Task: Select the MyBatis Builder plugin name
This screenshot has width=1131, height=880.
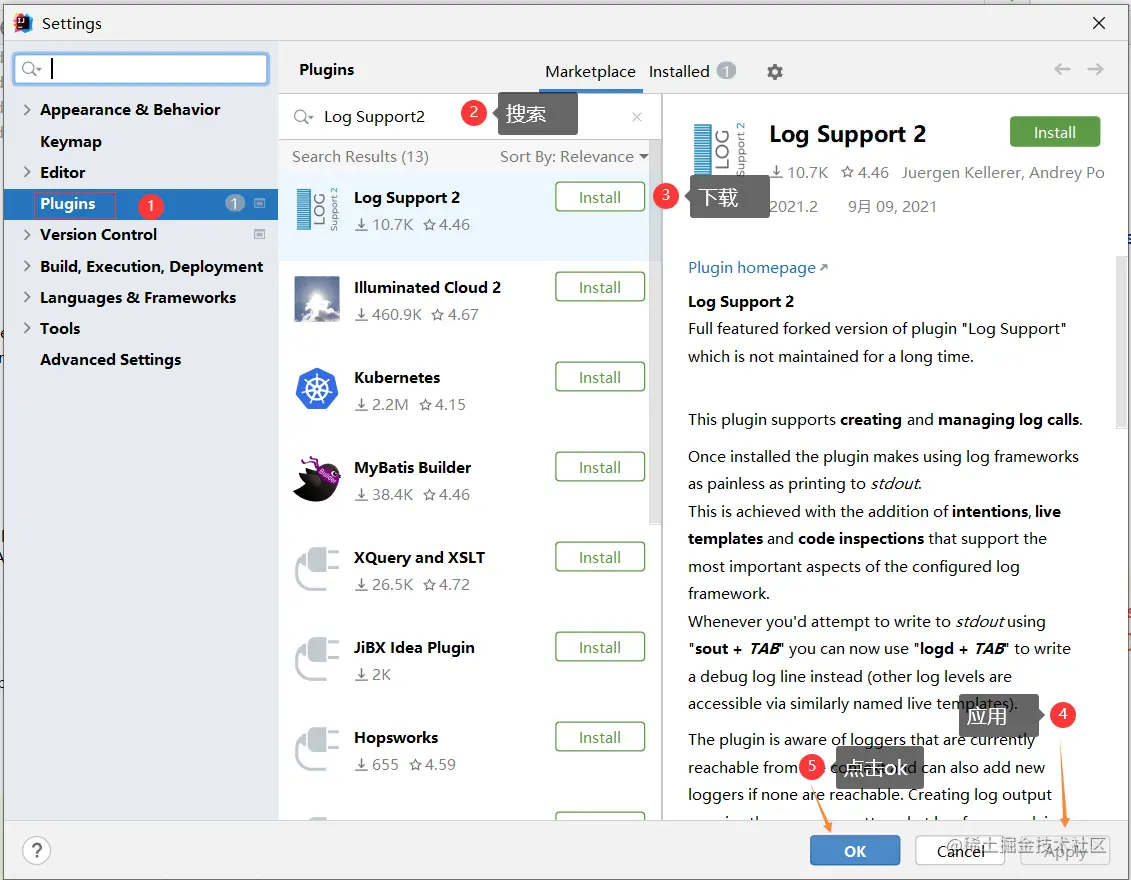Action: click(412, 467)
